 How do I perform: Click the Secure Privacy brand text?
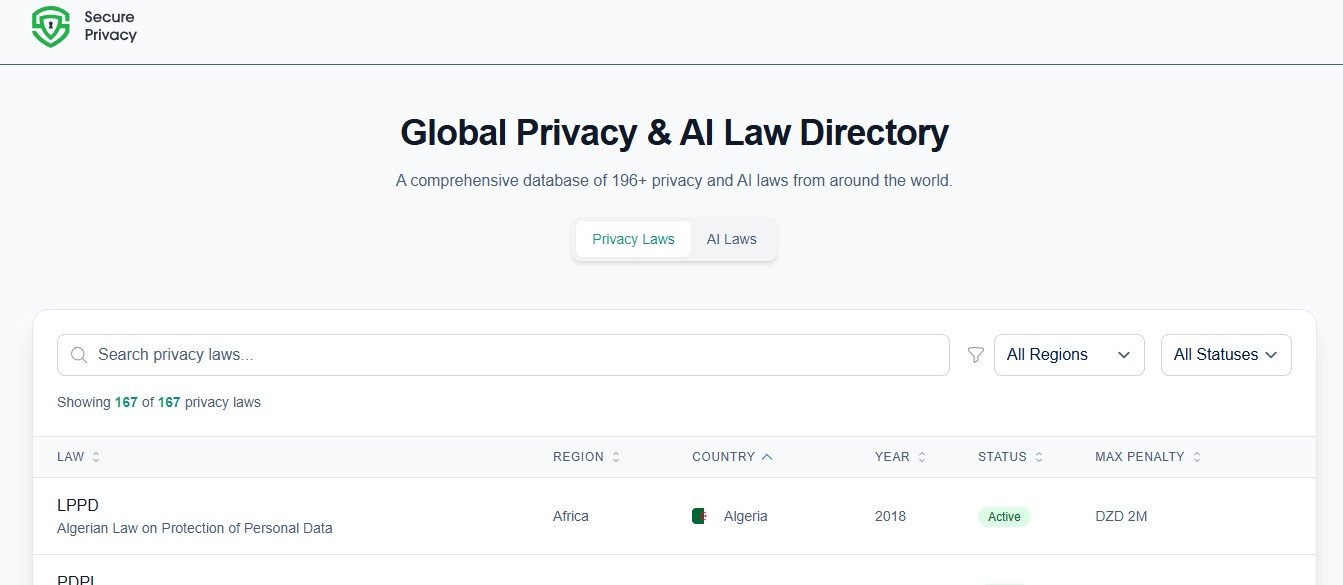pyautogui.click(x=110, y=26)
